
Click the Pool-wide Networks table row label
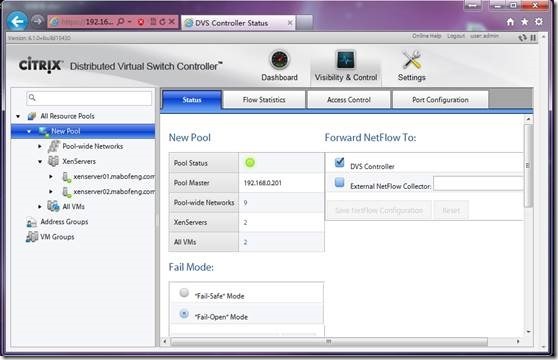tap(204, 203)
